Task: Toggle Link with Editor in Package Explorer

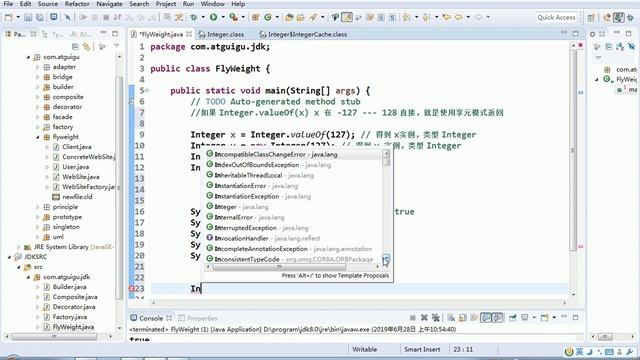Action: coord(86,47)
